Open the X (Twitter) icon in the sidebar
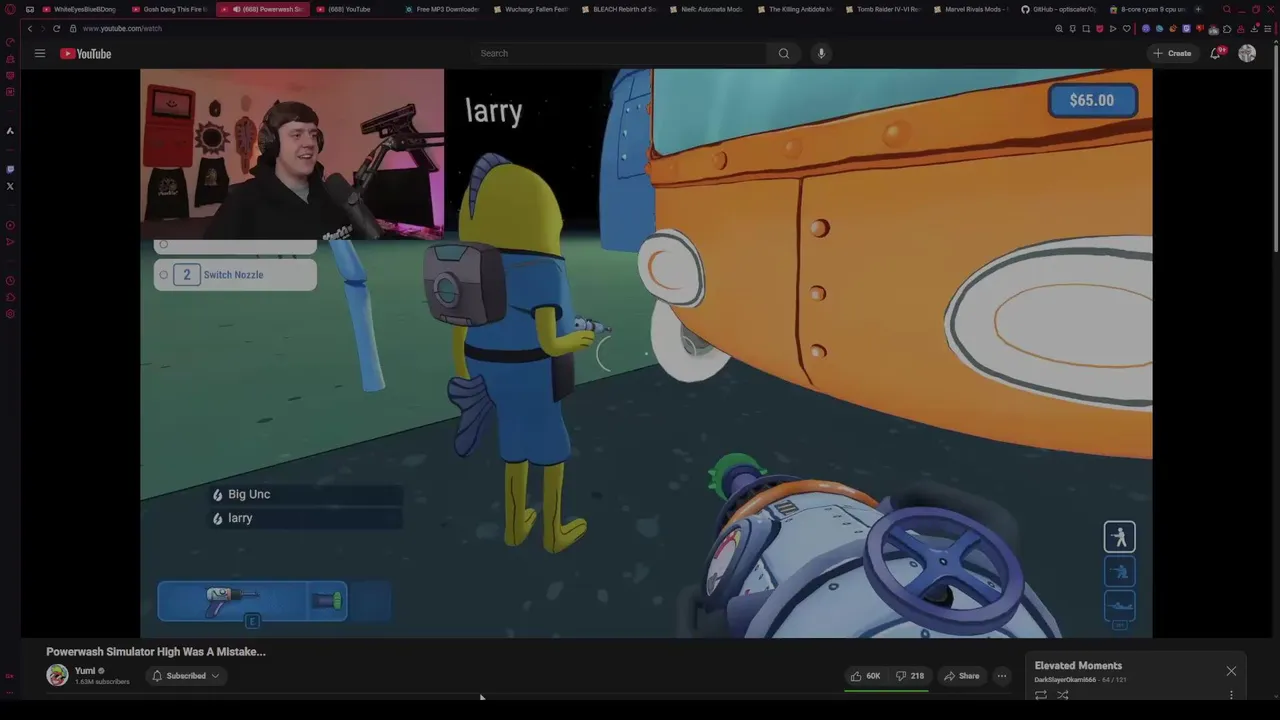 click(x=10, y=186)
